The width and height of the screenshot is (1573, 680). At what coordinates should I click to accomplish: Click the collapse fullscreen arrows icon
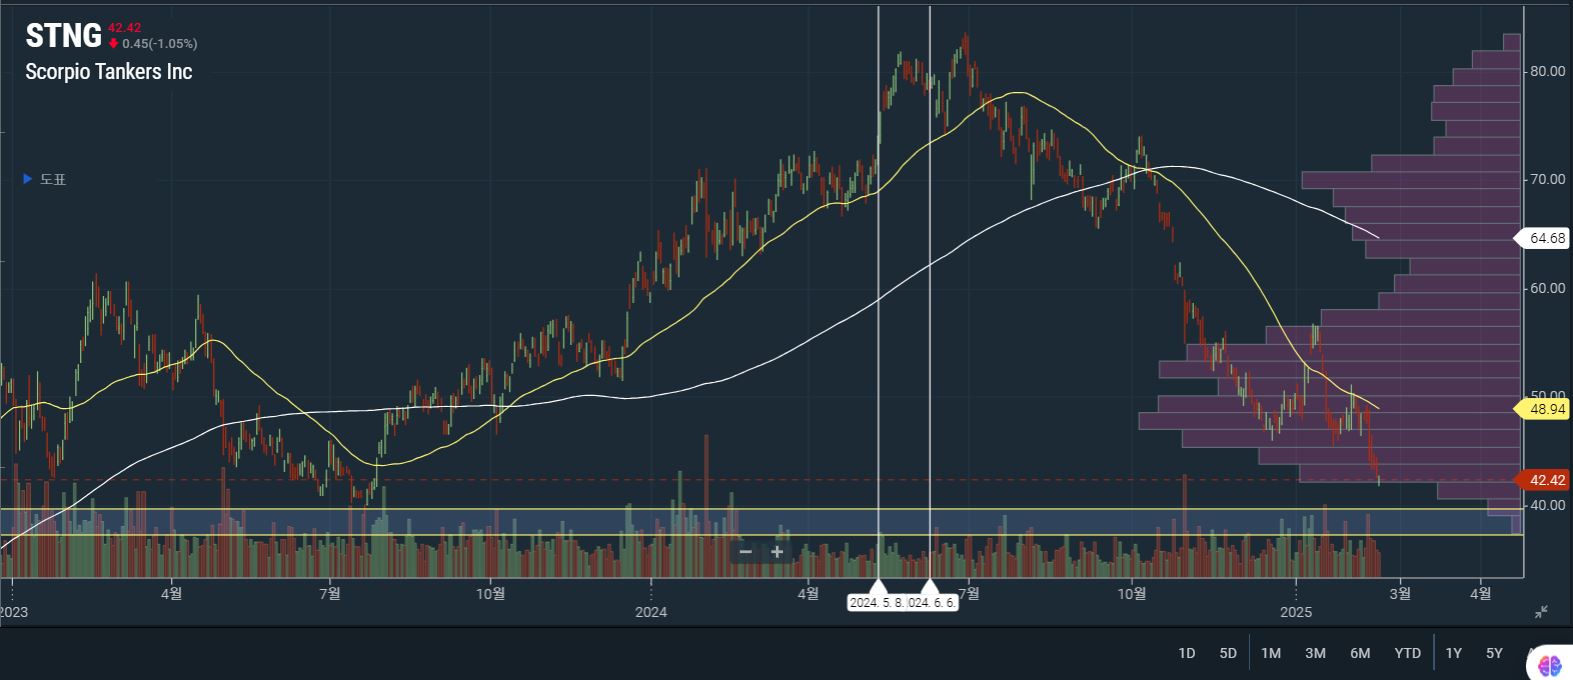[x=1541, y=612]
